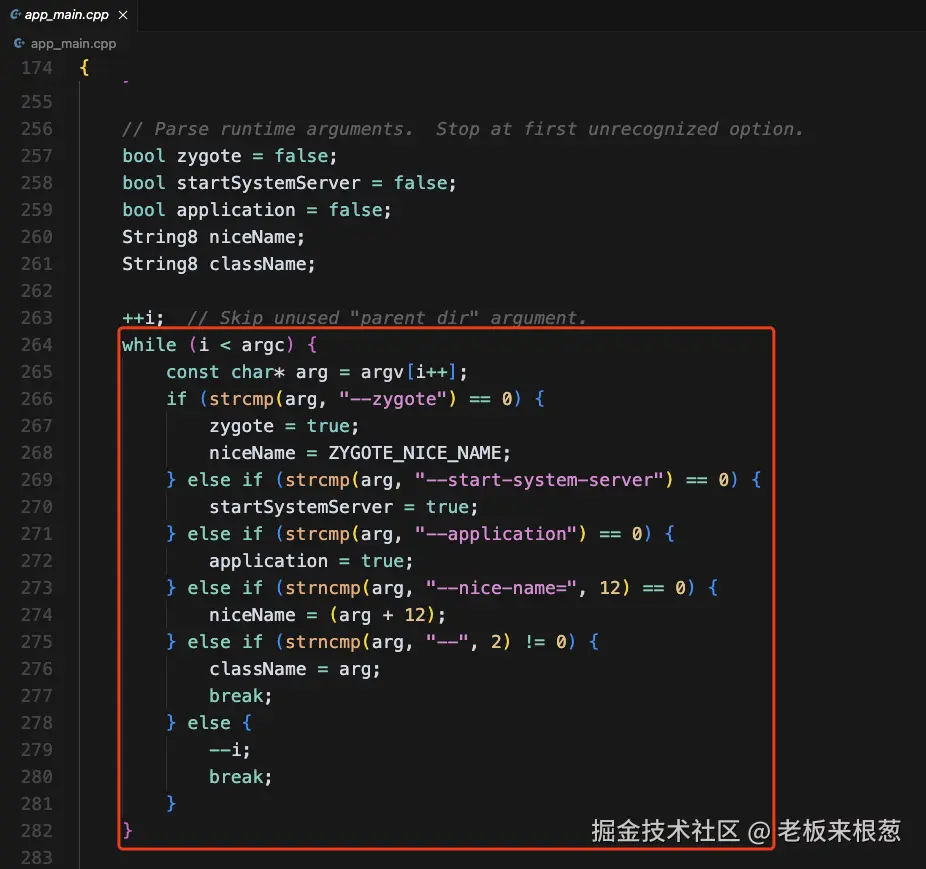Select the app_main.cpp editor tab
926x869 pixels.
click(69, 15)
